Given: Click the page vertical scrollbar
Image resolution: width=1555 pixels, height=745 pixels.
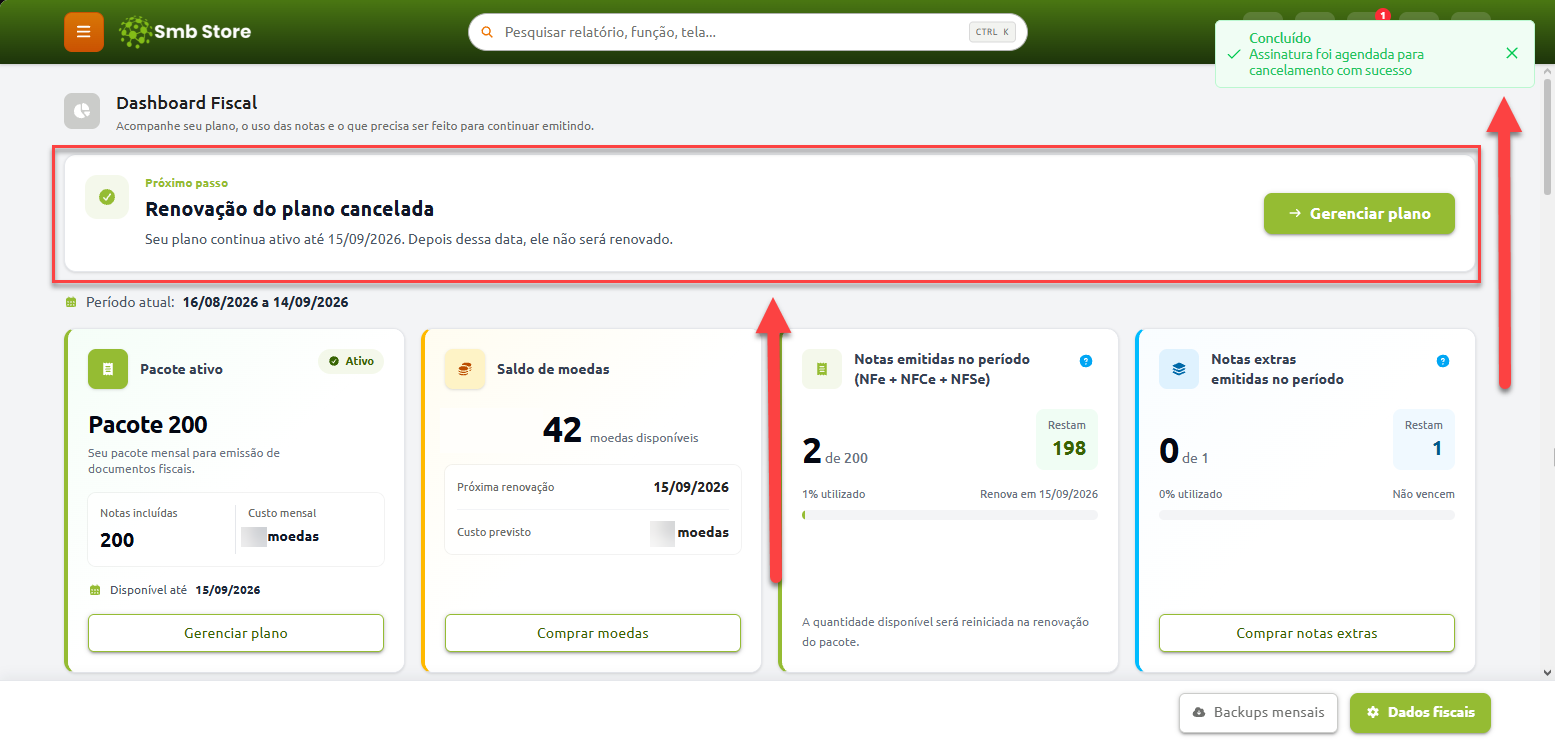Looking at the screenshot, I should [1548, 135].
